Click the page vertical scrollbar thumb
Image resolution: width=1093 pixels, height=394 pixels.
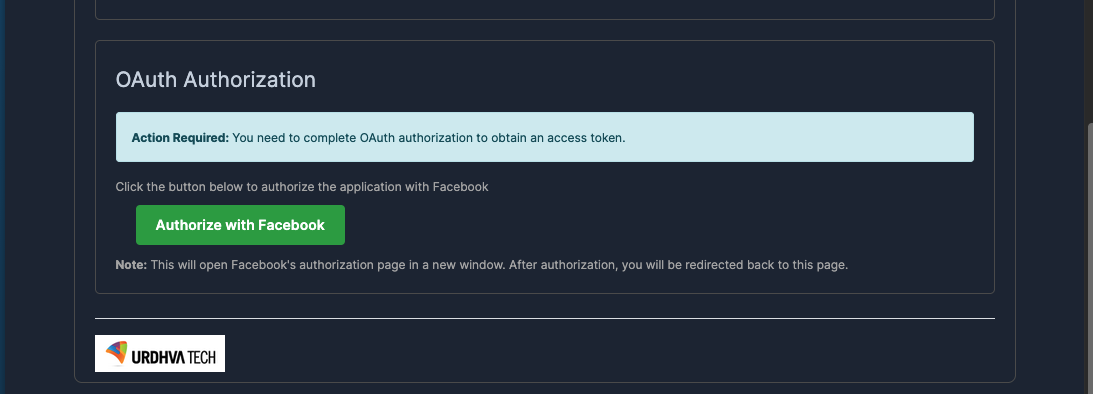(1089, 258)
